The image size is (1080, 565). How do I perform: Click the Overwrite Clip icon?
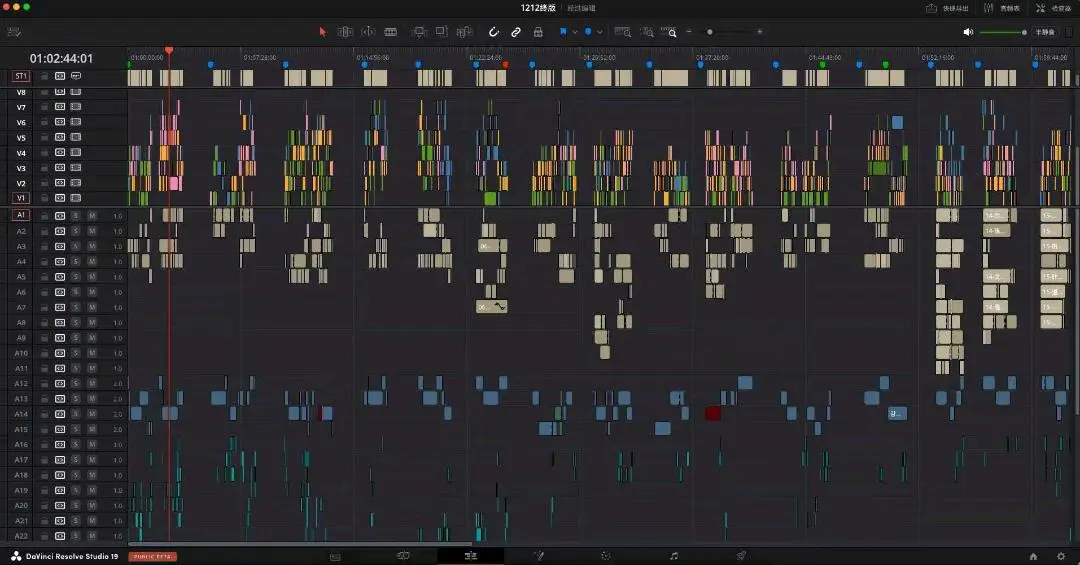442,32
